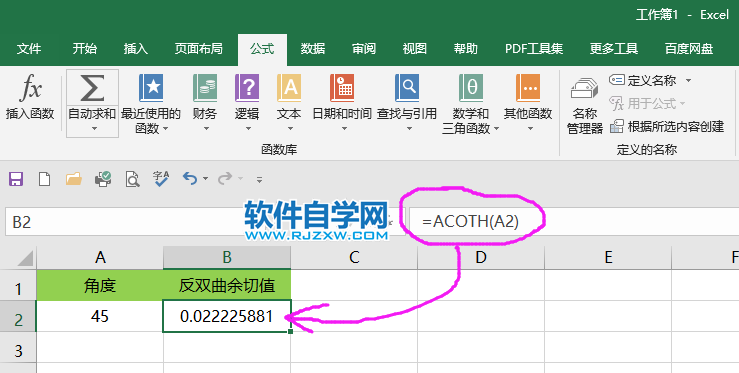
Task: Run the spelling check icon
Action: tap(161, 179)
